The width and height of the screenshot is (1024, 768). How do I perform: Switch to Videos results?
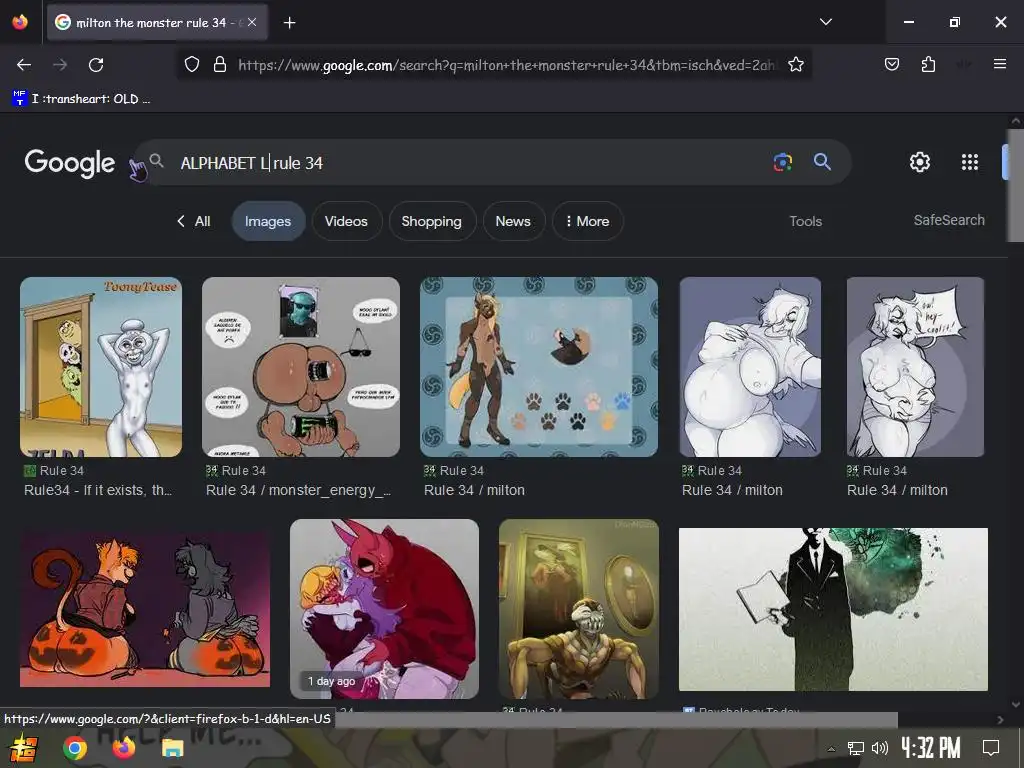346,221
